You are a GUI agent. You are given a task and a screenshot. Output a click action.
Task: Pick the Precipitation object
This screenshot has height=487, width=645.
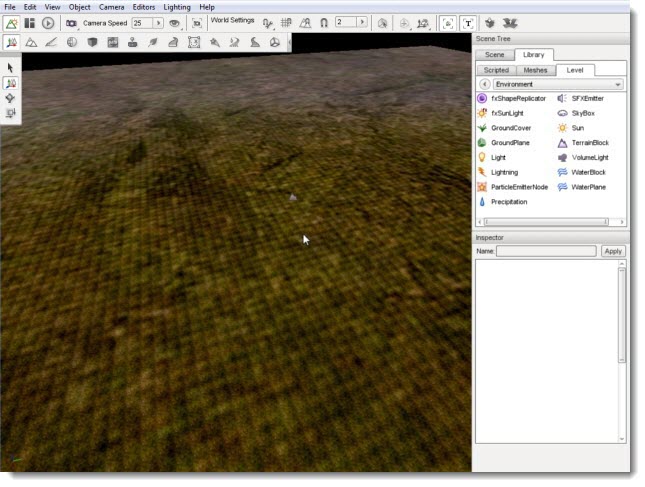click(x=509, y=202)
